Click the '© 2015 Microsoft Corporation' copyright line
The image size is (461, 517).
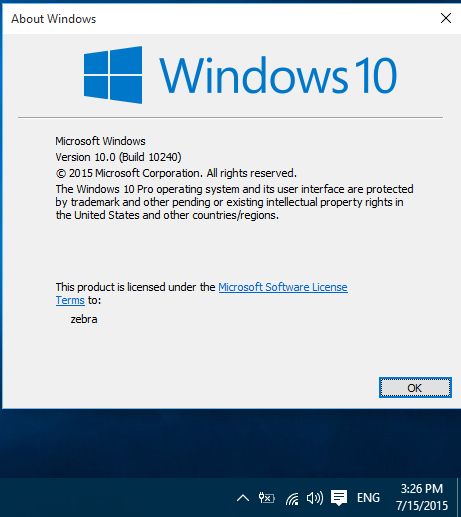[x=176, y=173]
